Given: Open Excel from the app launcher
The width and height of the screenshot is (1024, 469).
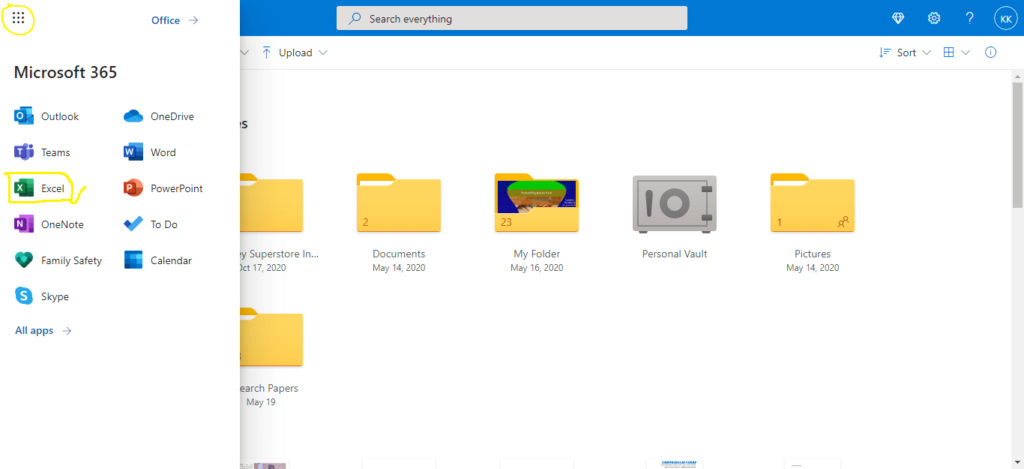Looking at the screenshot, I should [x=40, y=188].
